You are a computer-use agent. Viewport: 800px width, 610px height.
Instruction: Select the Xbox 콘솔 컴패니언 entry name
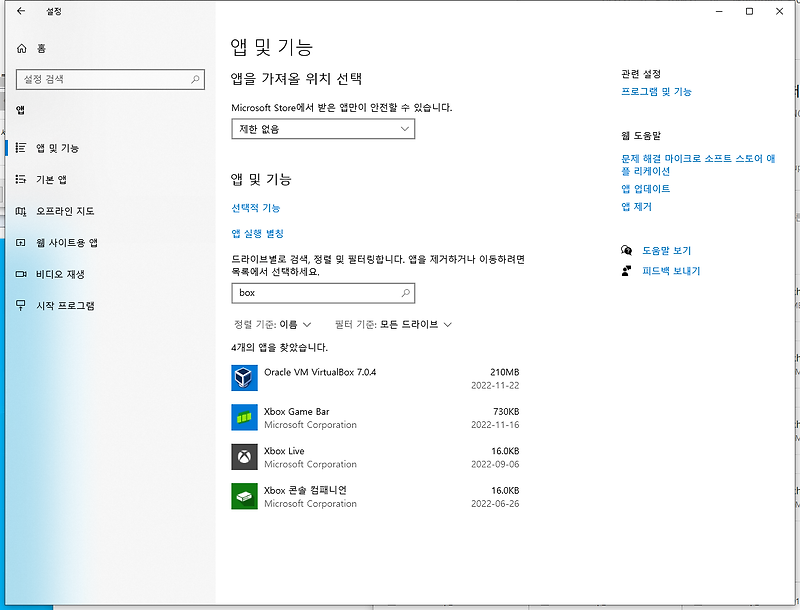(305, 490)
